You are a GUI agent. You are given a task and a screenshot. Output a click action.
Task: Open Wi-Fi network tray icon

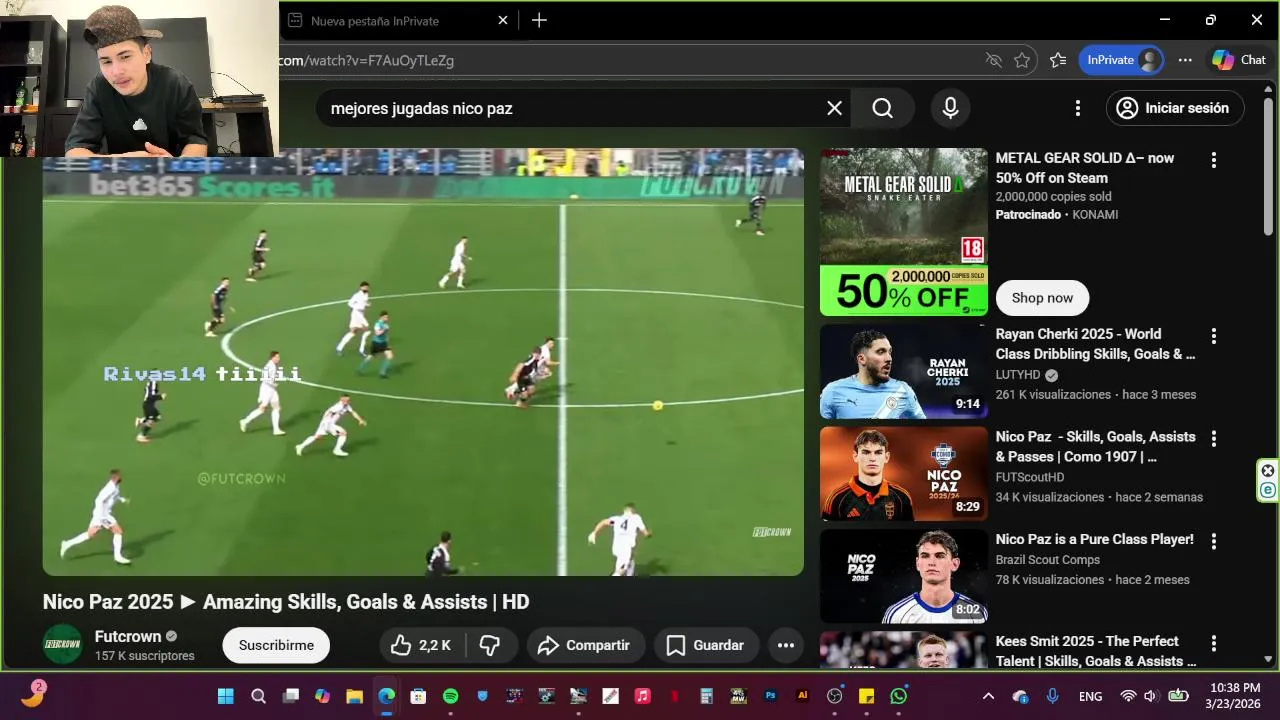[x=1127, y=696]
